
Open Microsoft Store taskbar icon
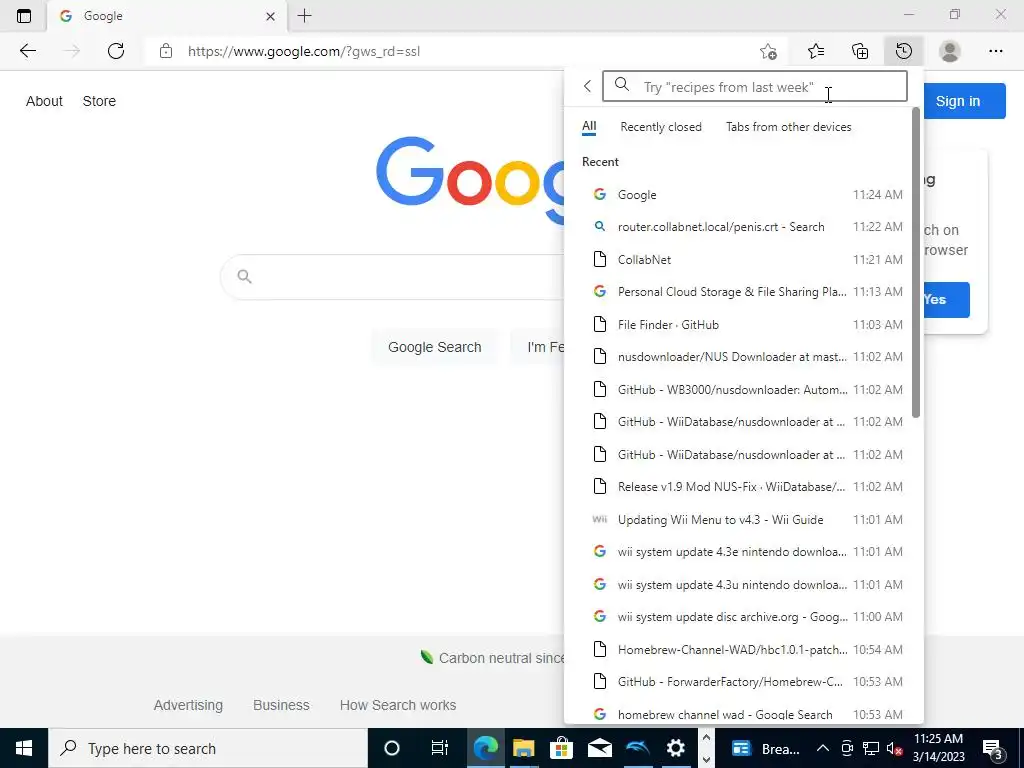(561, 748)
